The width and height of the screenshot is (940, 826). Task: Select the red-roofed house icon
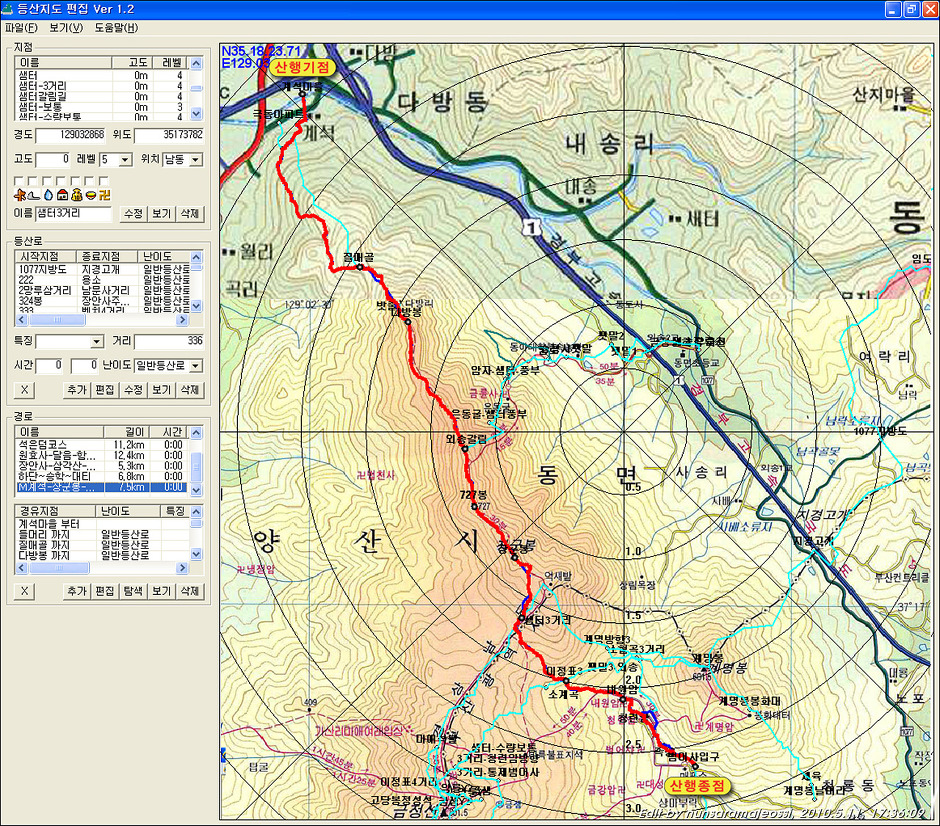[x=62, y=195]
